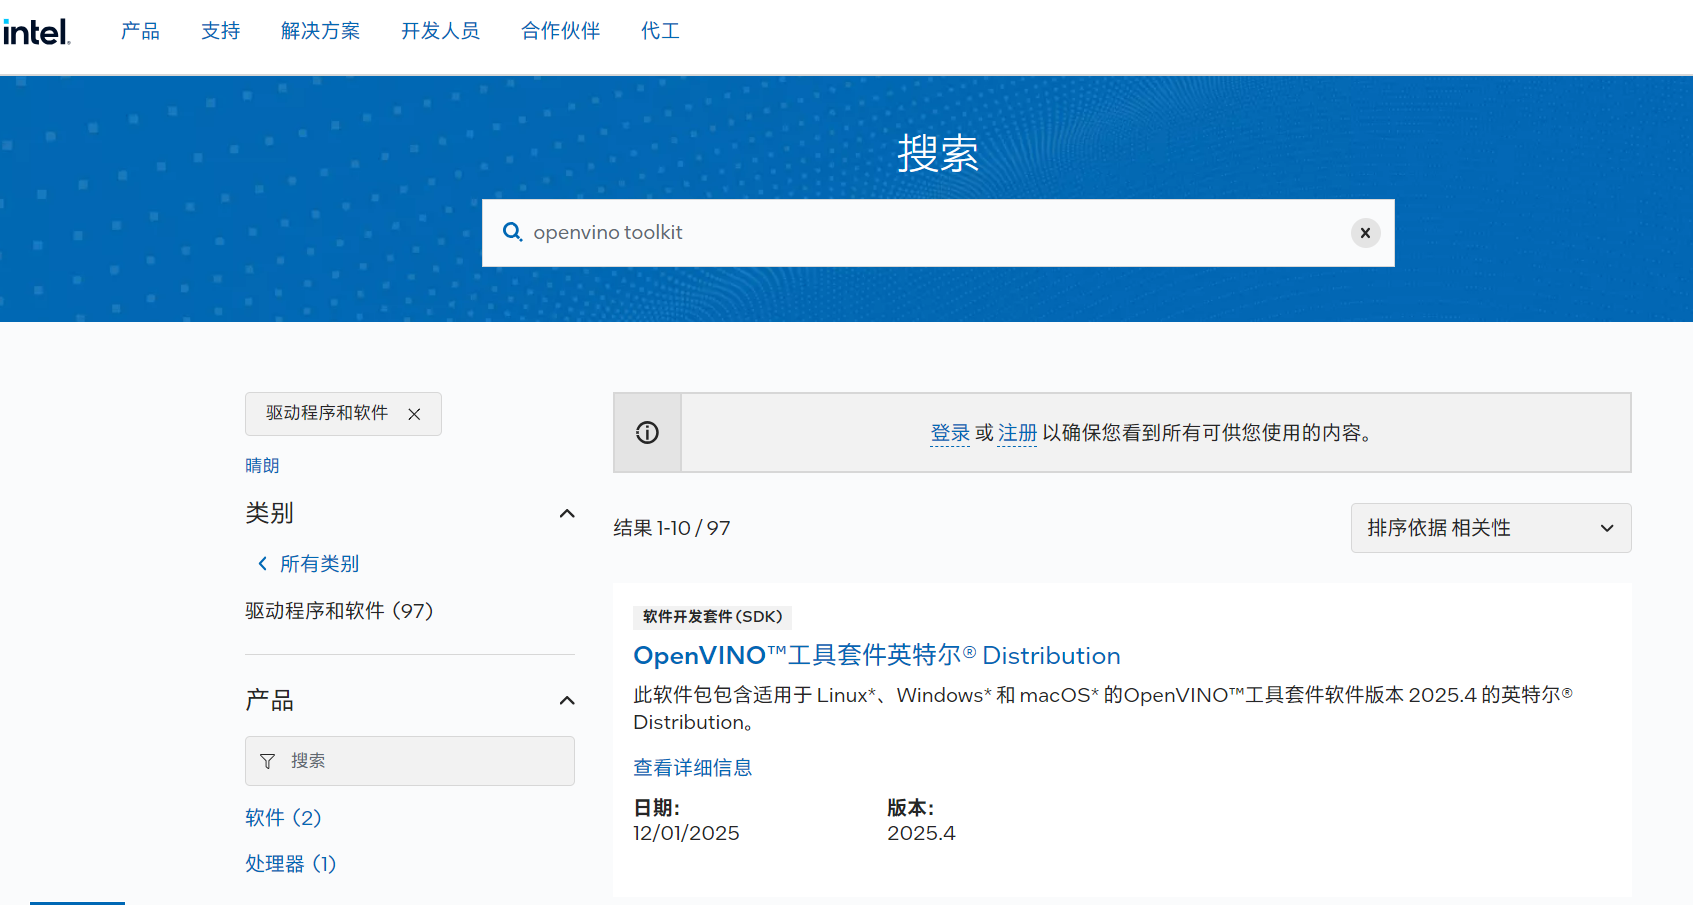
Task: Click the date 12/01/2025
Action: [686, 833]
